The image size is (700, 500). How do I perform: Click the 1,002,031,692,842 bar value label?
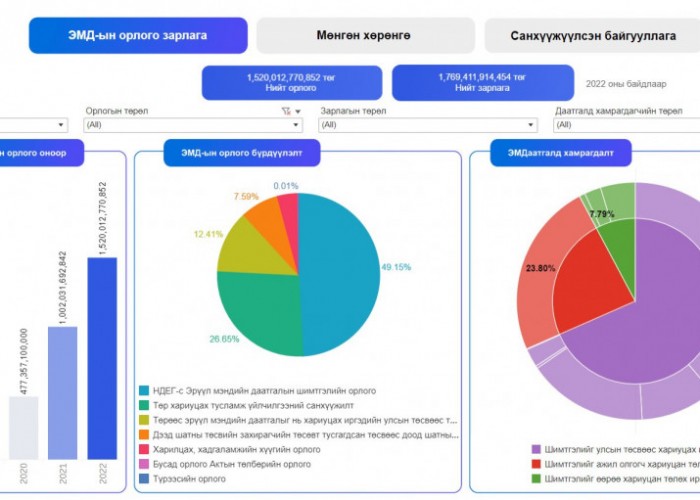62,288
